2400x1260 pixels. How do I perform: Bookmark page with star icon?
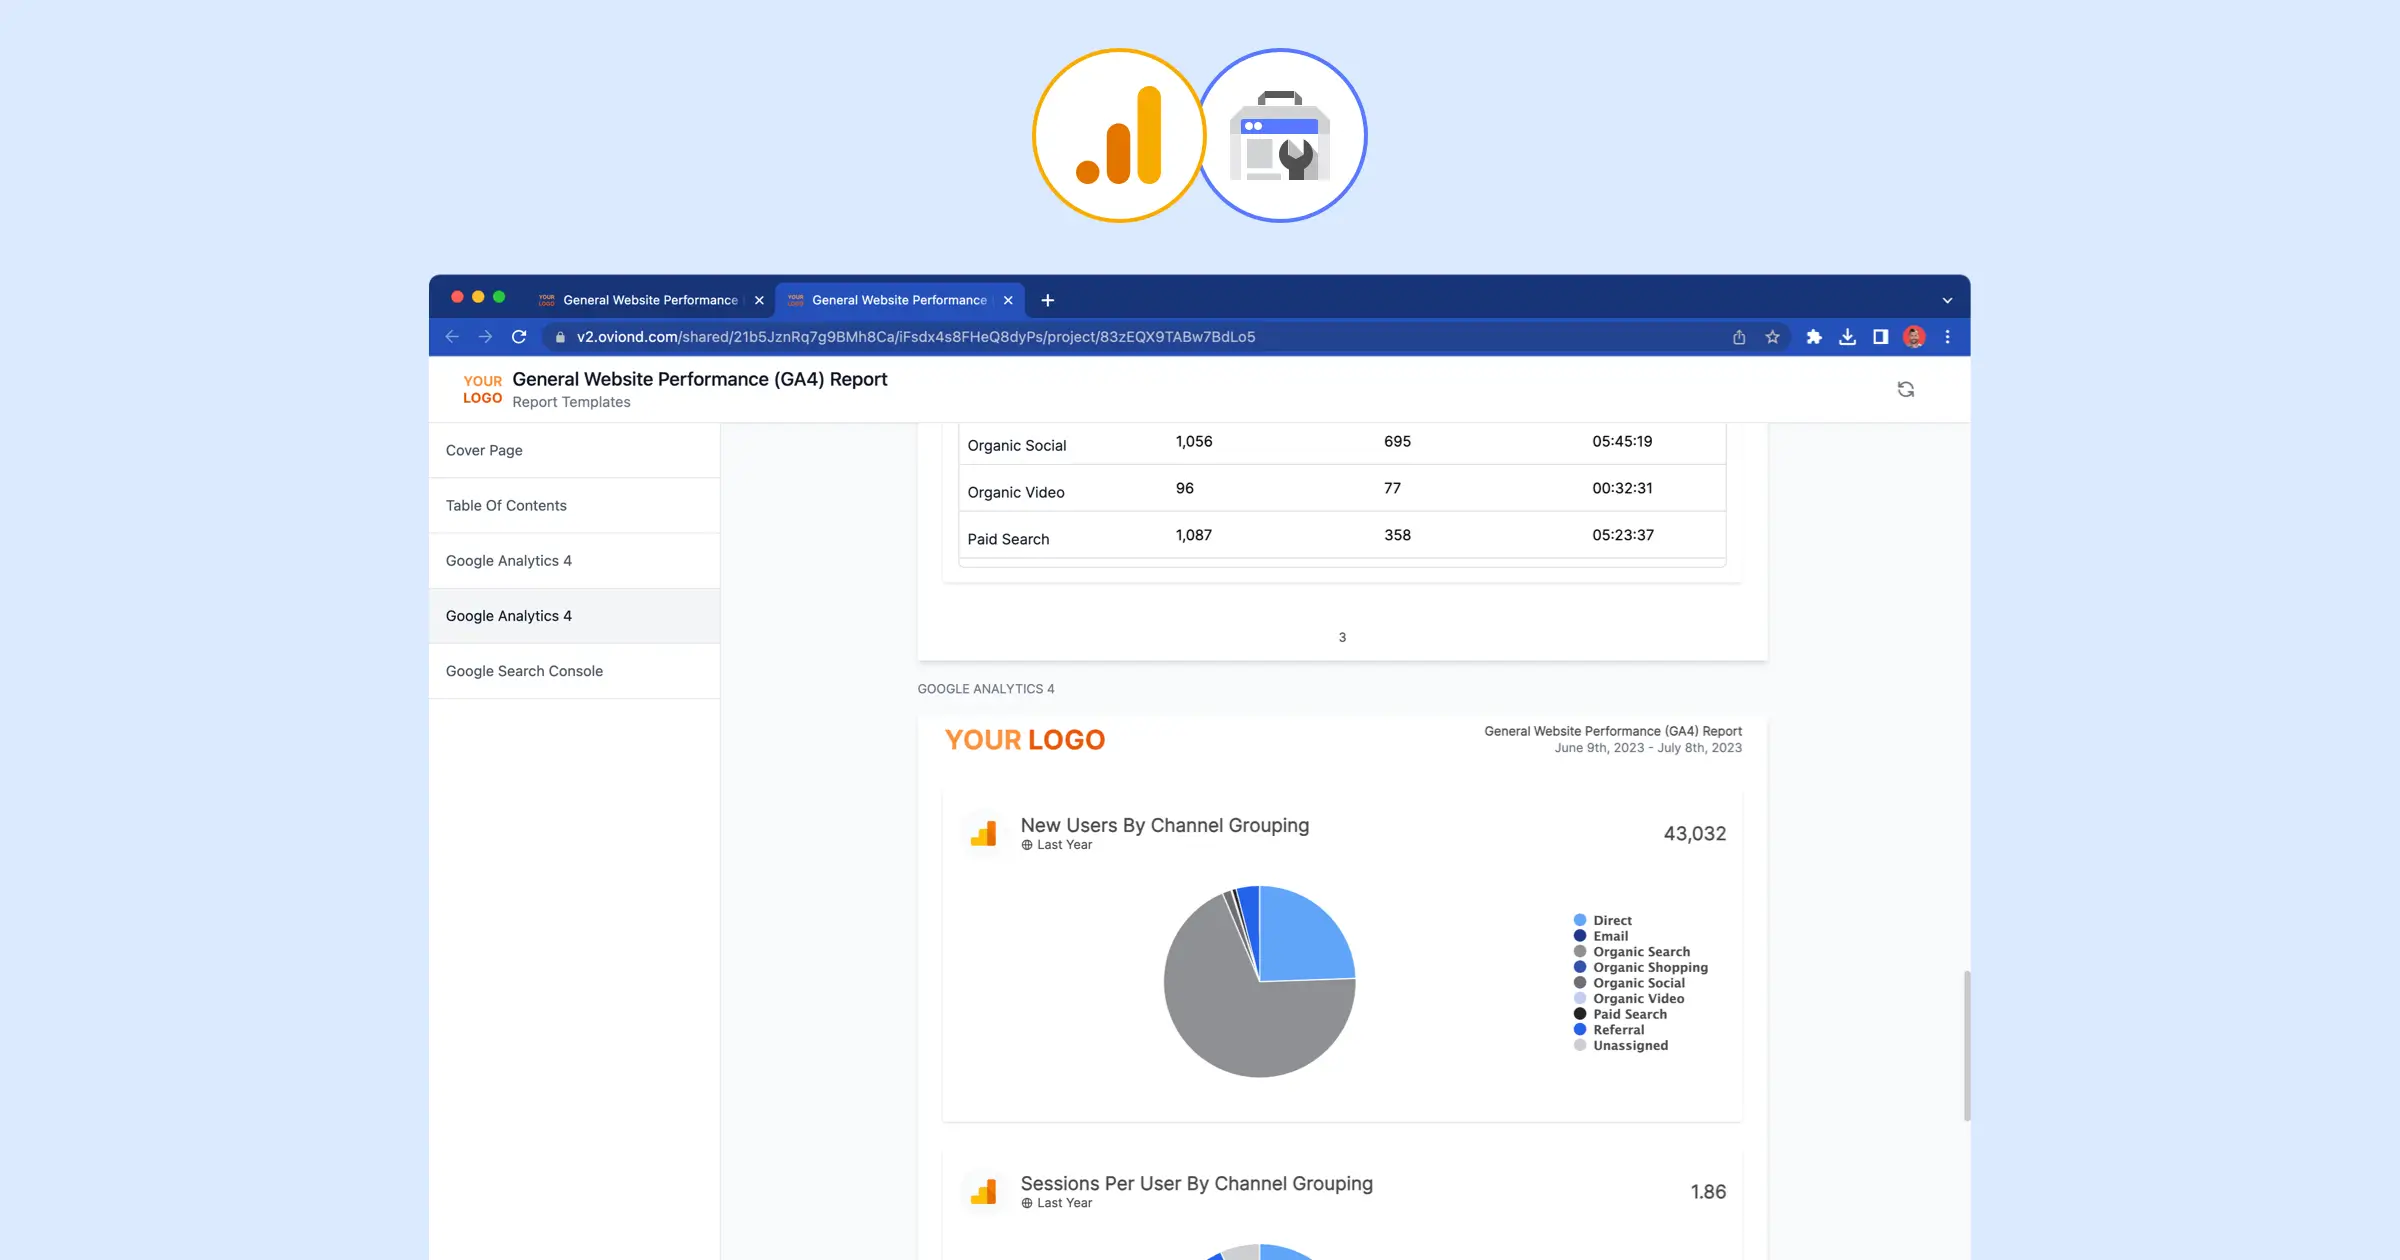click(x=1772, y=337)
